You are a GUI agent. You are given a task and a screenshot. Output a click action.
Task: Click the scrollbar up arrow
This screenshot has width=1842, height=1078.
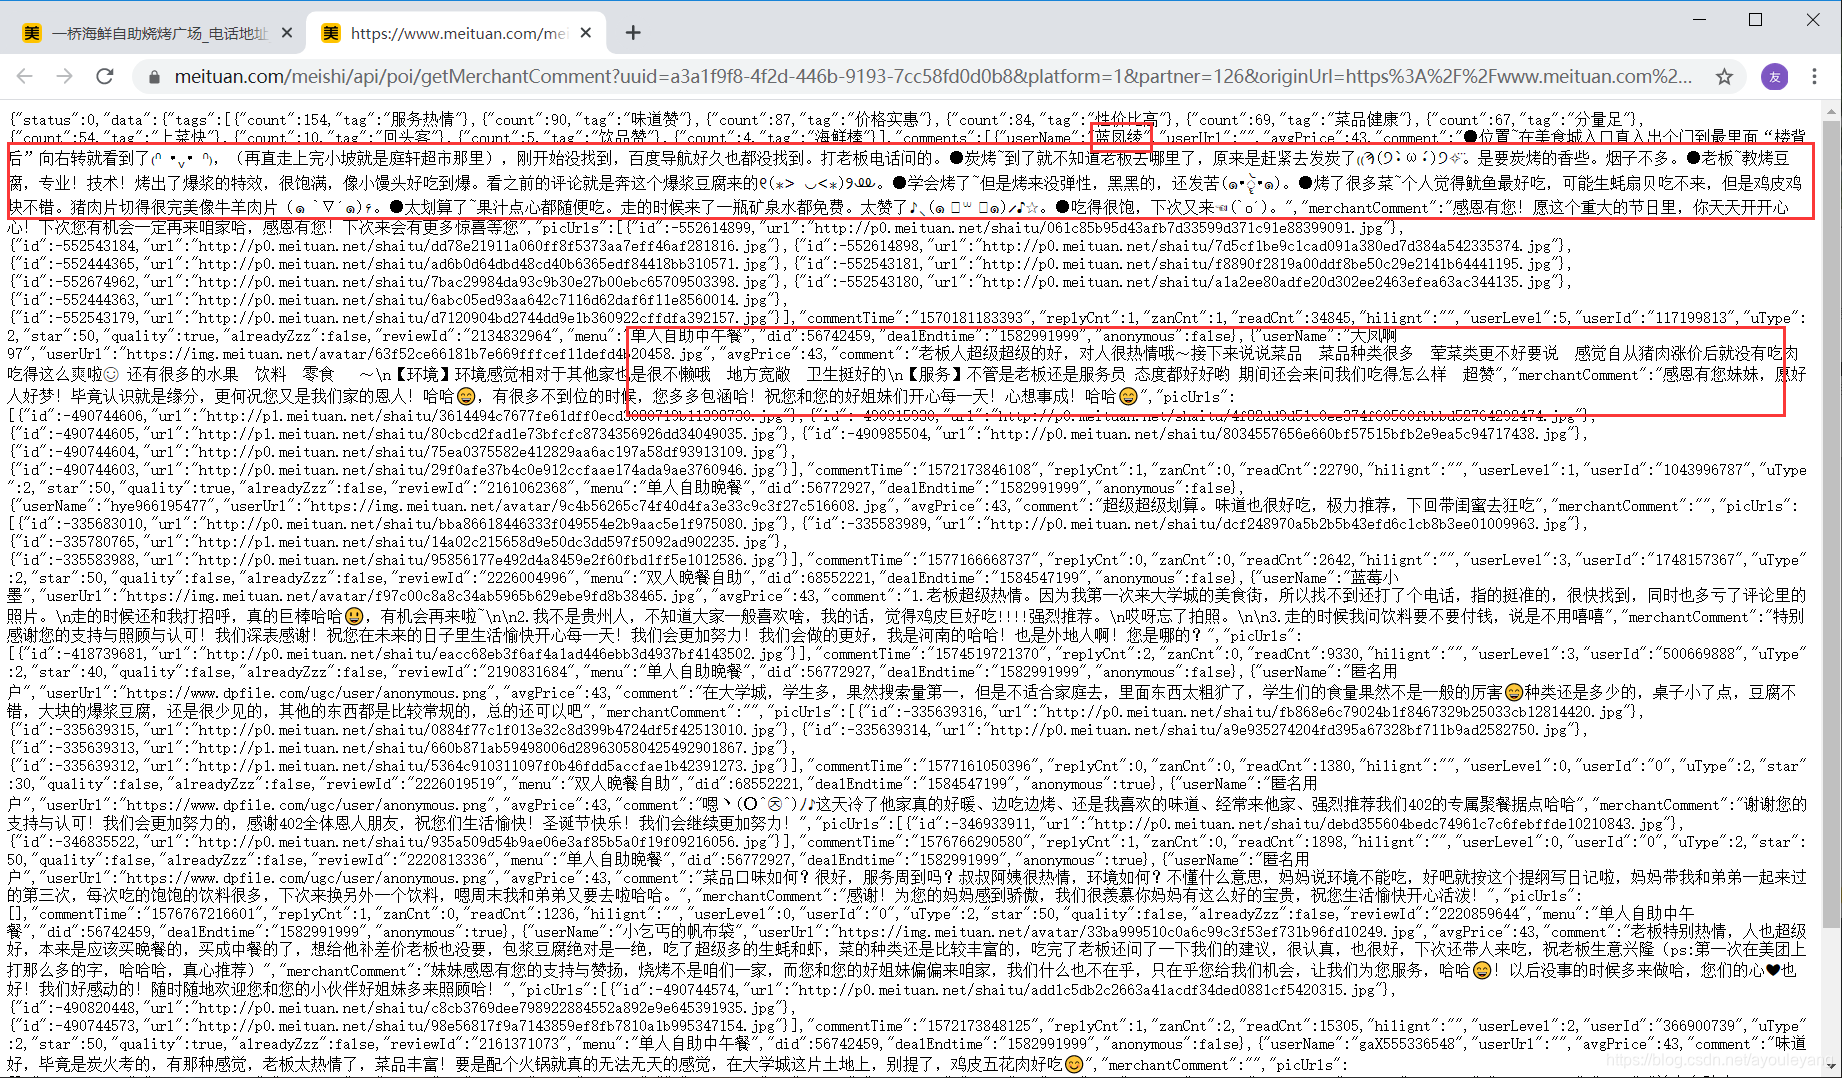click(1833, 109)
